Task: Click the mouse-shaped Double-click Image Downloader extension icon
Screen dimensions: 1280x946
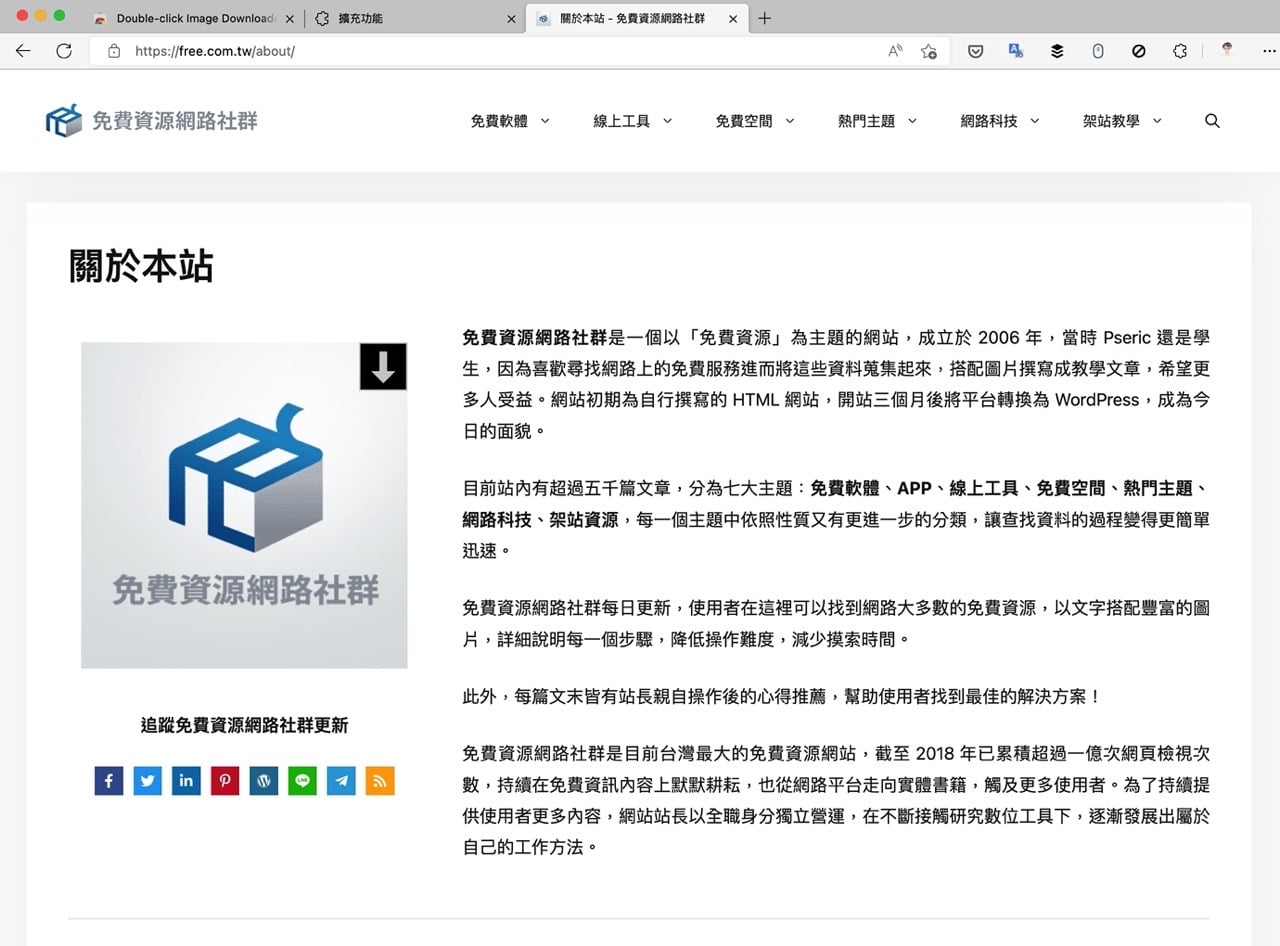Action: [x=1098, y=51]
